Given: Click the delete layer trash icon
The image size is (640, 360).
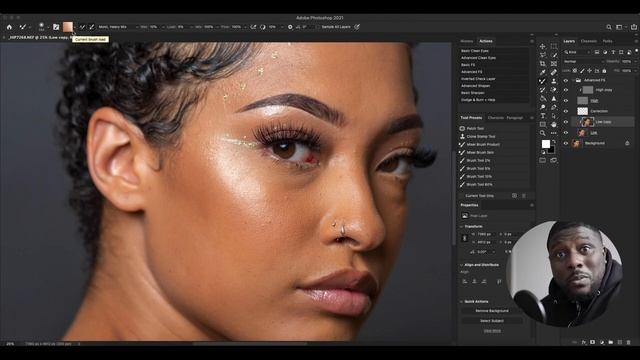Looking at the screenshot, I should click(629, 342).
